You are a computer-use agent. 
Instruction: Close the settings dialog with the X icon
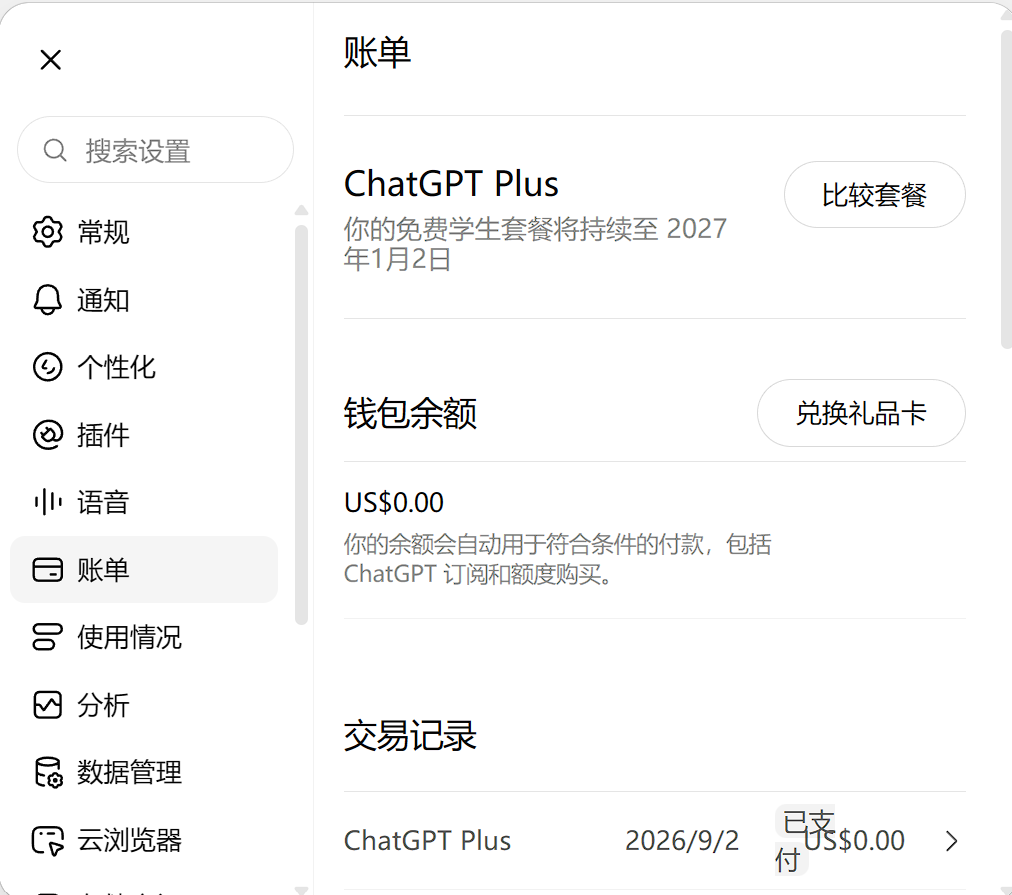[x=50, y=60]
